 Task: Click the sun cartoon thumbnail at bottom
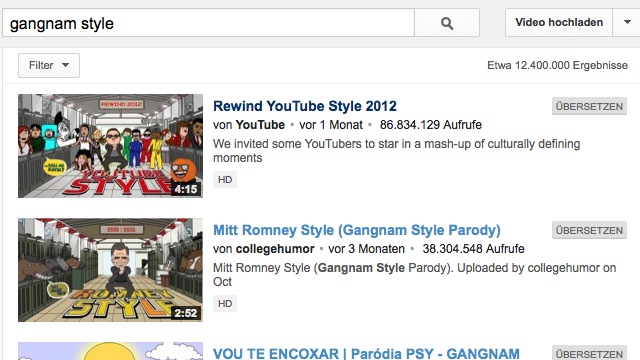110,351
